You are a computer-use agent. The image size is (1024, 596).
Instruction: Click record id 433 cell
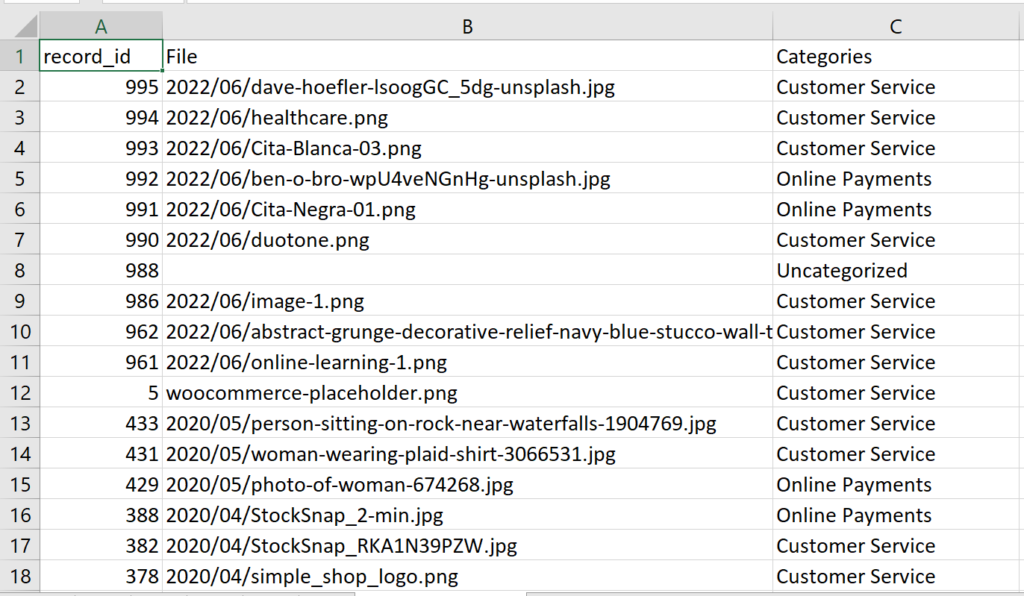(x=101, y=424)
